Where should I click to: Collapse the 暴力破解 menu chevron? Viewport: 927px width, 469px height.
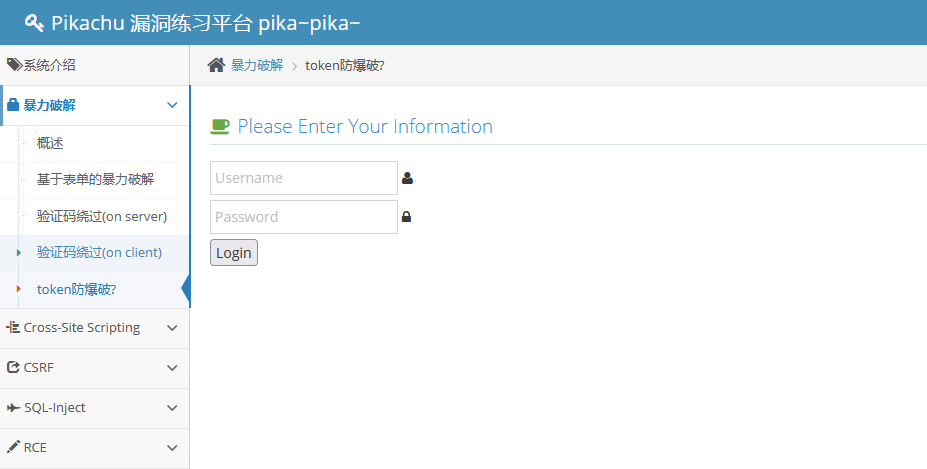click(172, 104)
